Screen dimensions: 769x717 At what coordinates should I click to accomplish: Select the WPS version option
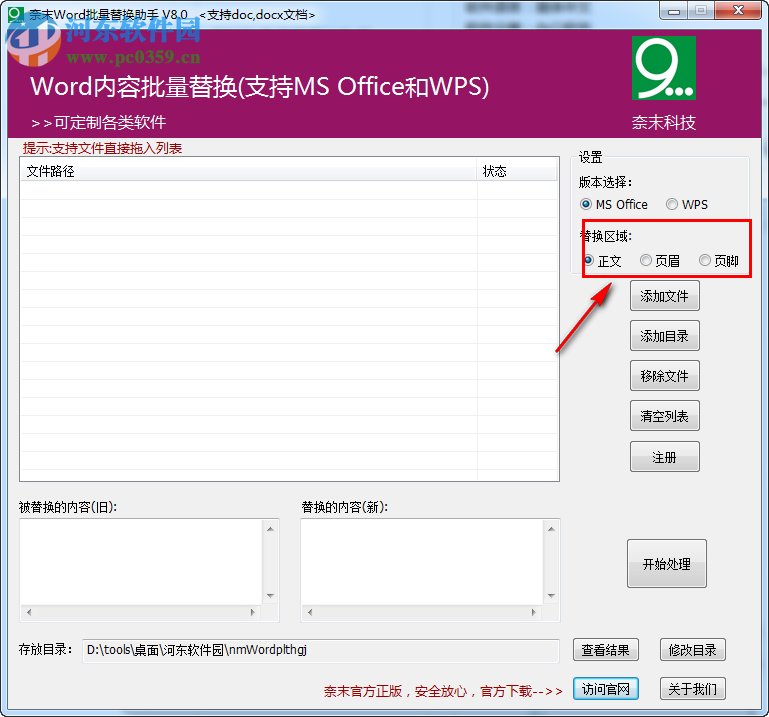687,204
